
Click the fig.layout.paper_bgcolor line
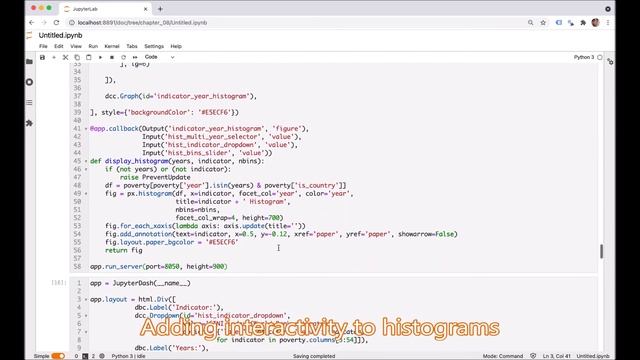pyautogui.click(x=171, y=242)
